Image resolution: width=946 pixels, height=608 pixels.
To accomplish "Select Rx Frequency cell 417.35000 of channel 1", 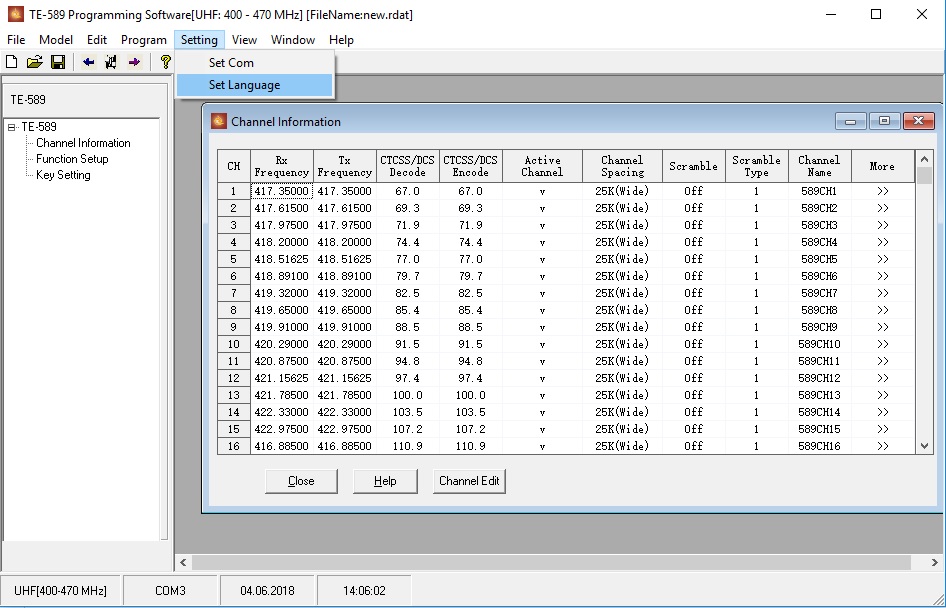I will [282, 191].
